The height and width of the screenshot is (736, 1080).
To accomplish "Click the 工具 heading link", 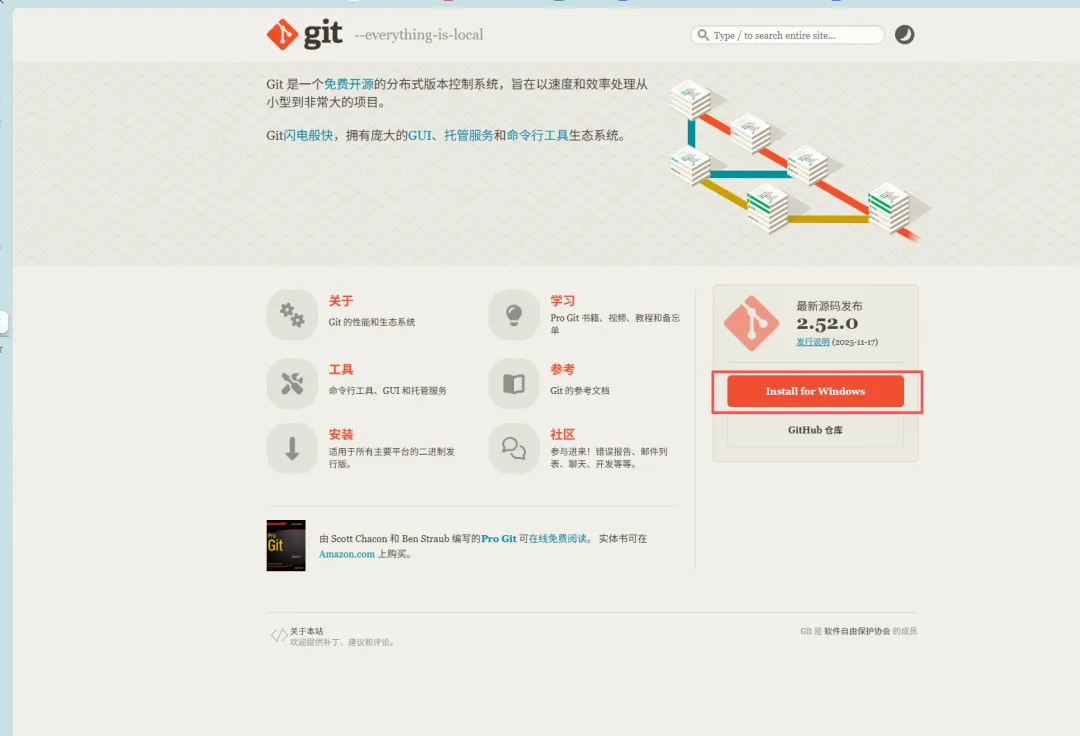I will click(341, 370).
